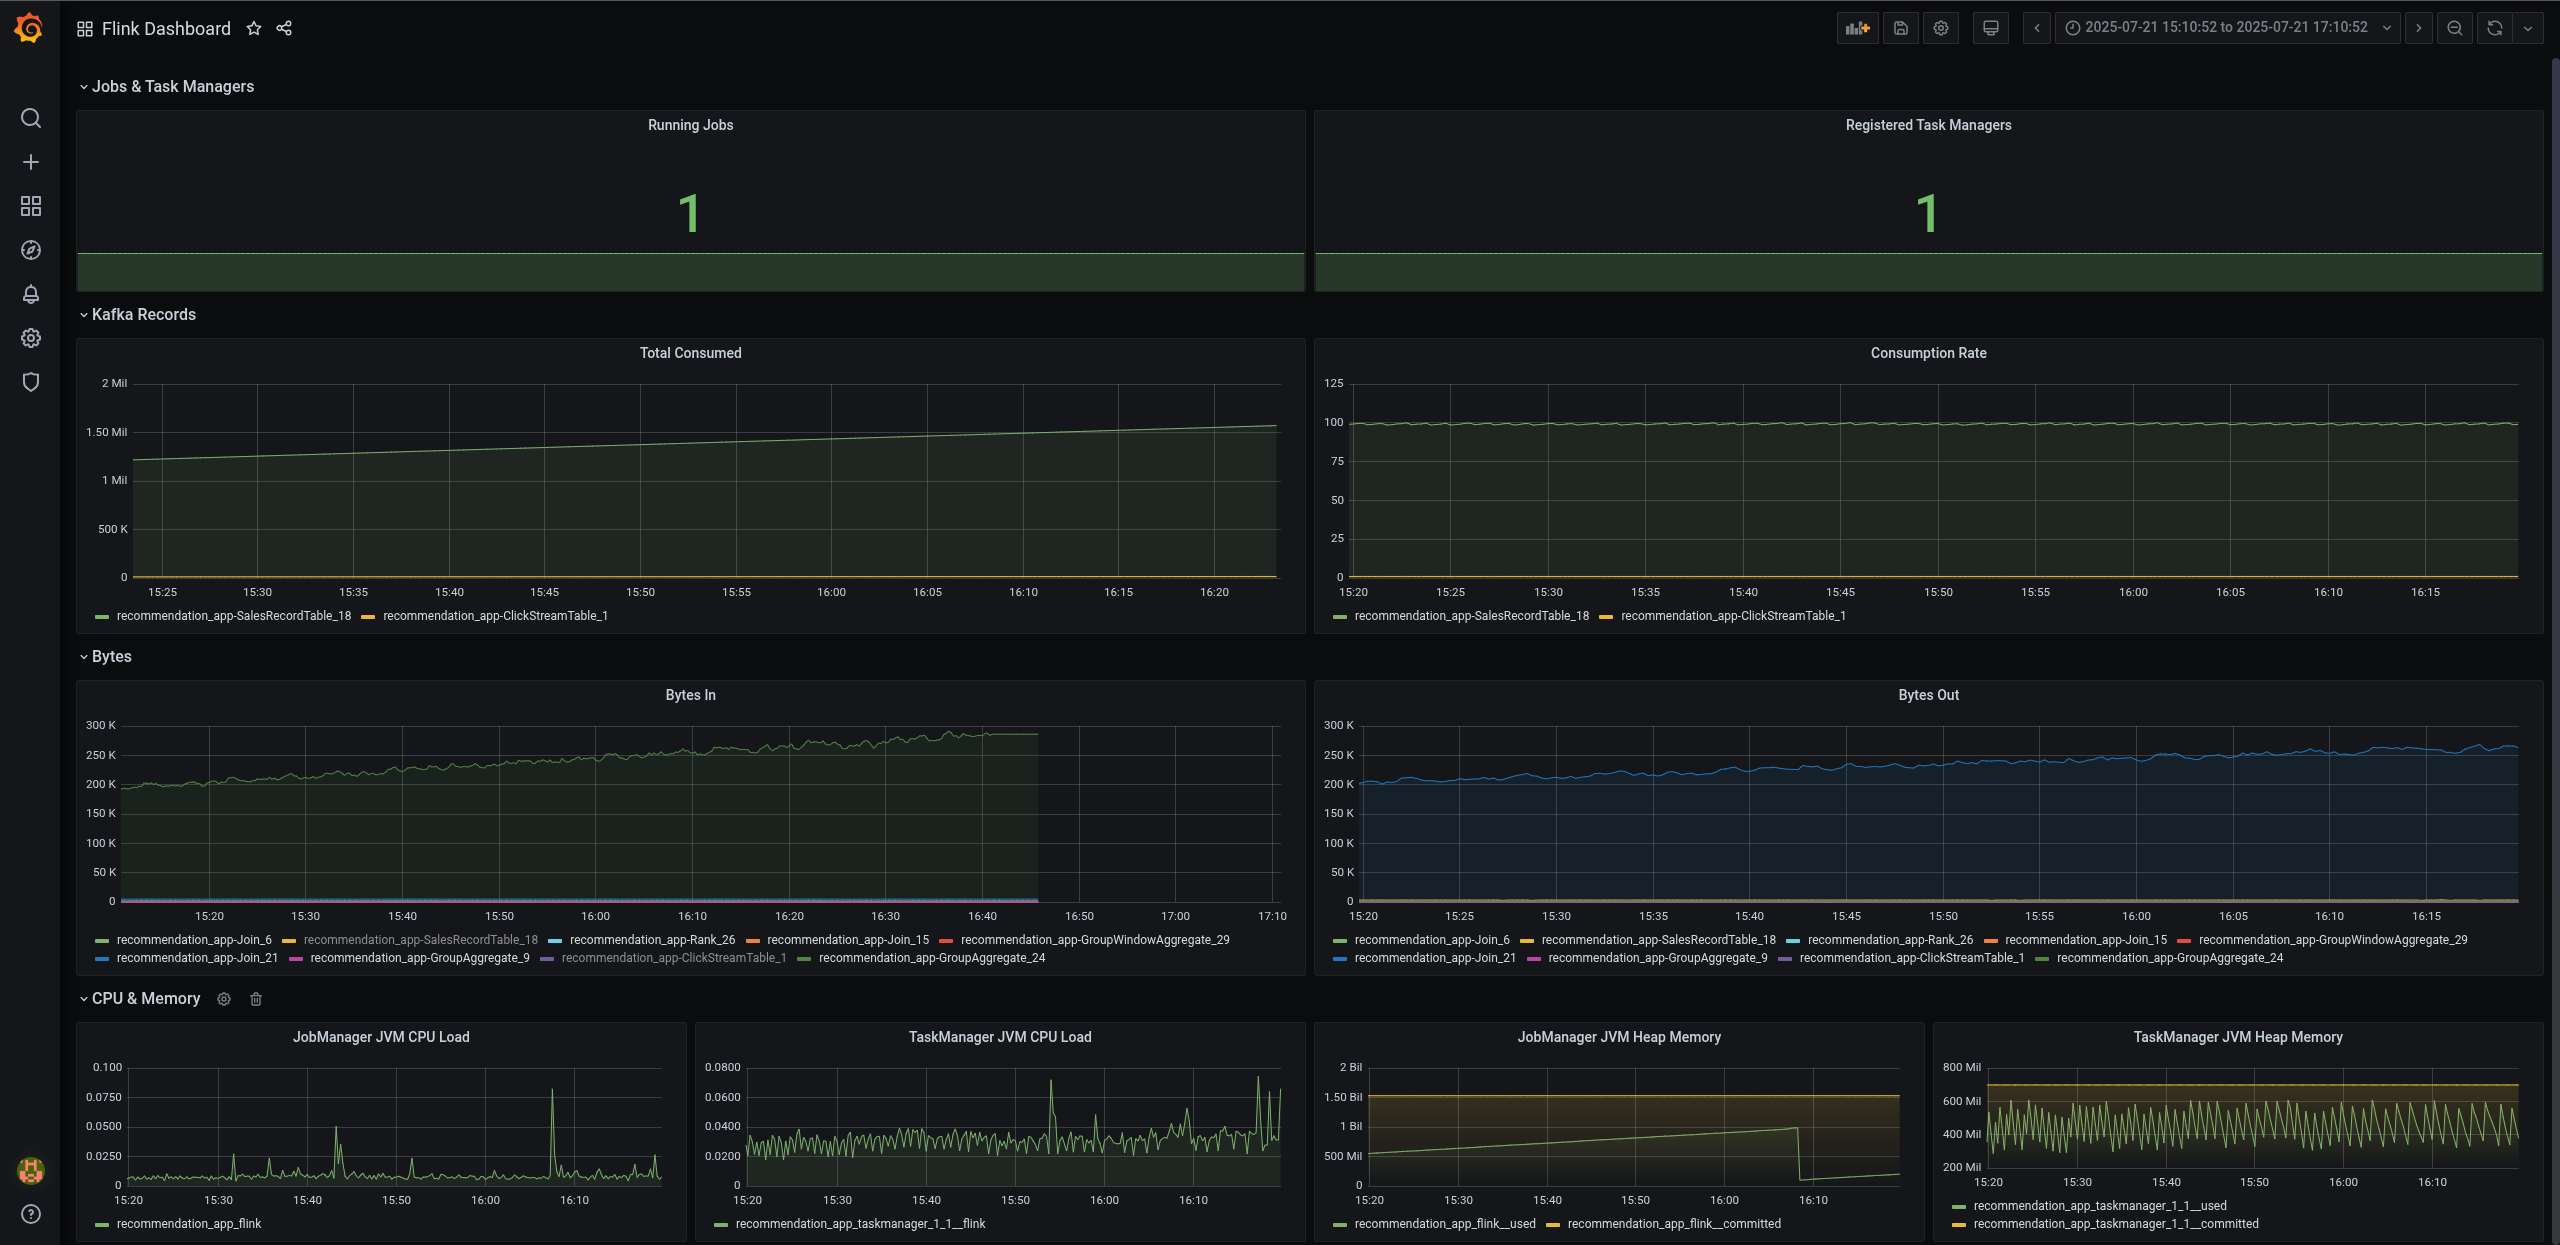Toggle recommendation_app_flink__committed series in JobManager Heap legend

[x=1673, y=1224]
